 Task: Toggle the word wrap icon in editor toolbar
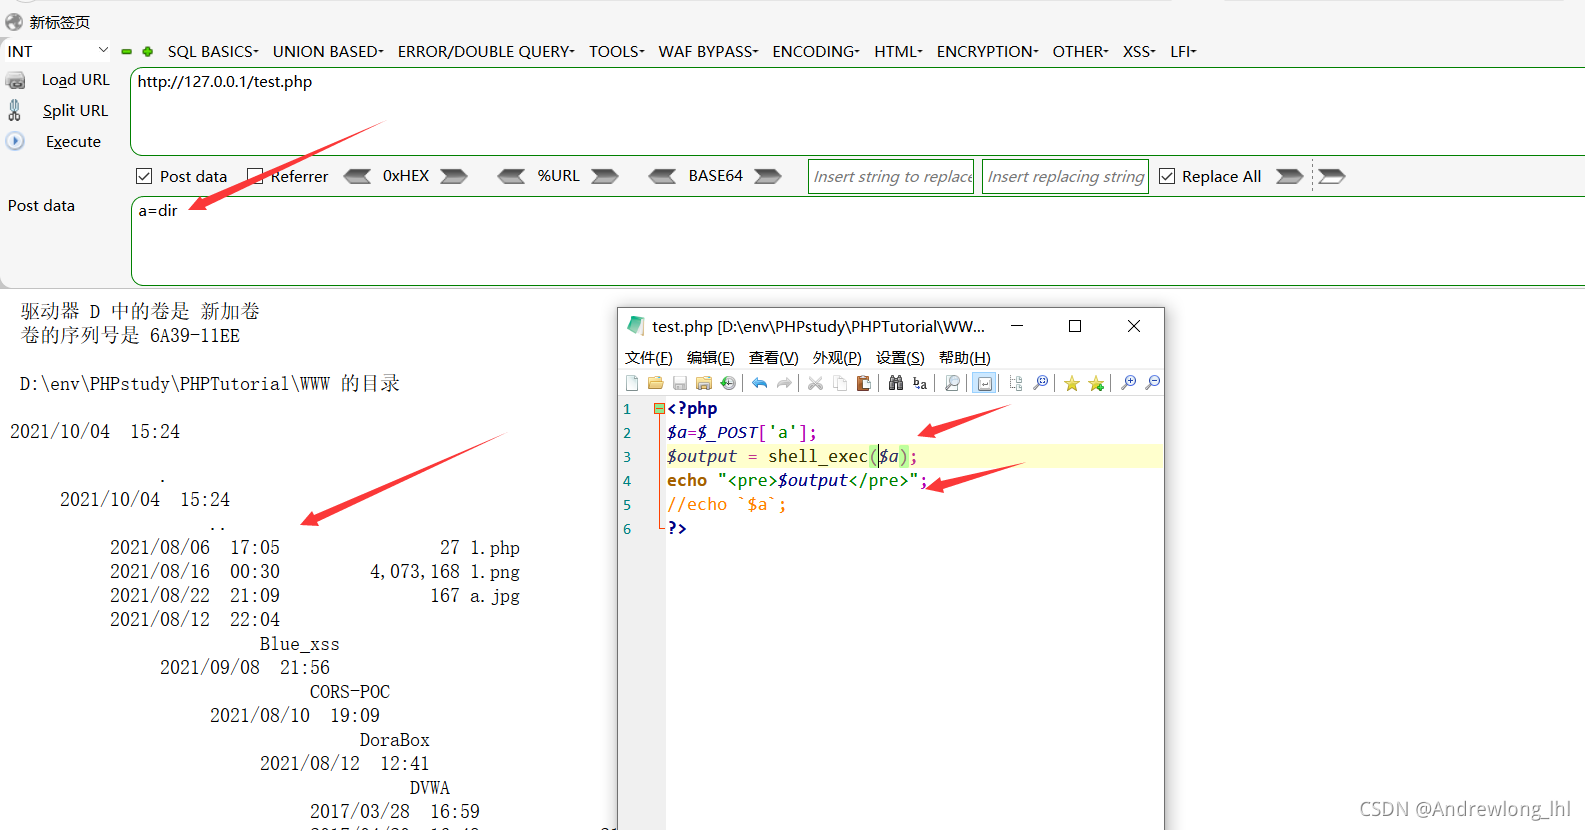[x=985, y=383]
